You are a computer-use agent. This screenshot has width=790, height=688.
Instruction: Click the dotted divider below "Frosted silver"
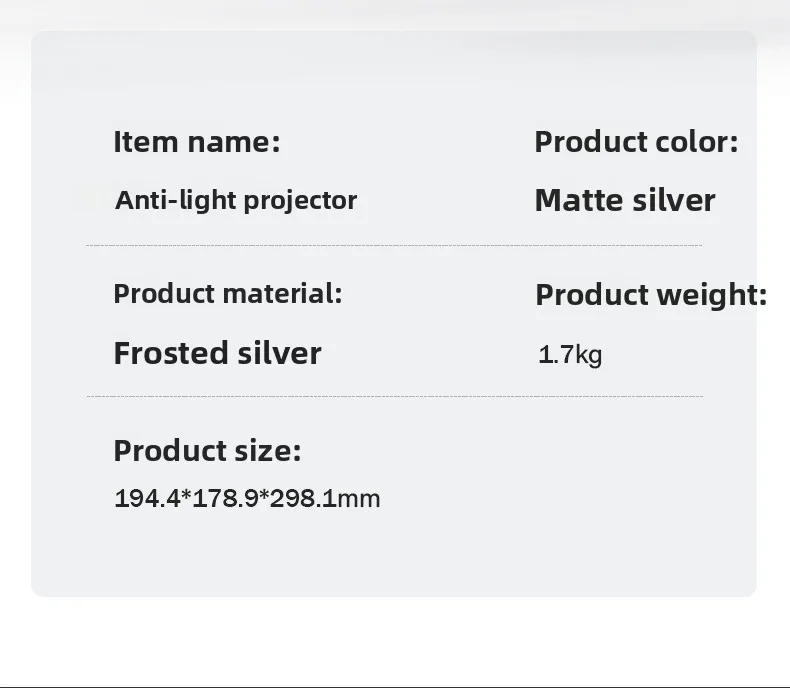click(394, 397)
